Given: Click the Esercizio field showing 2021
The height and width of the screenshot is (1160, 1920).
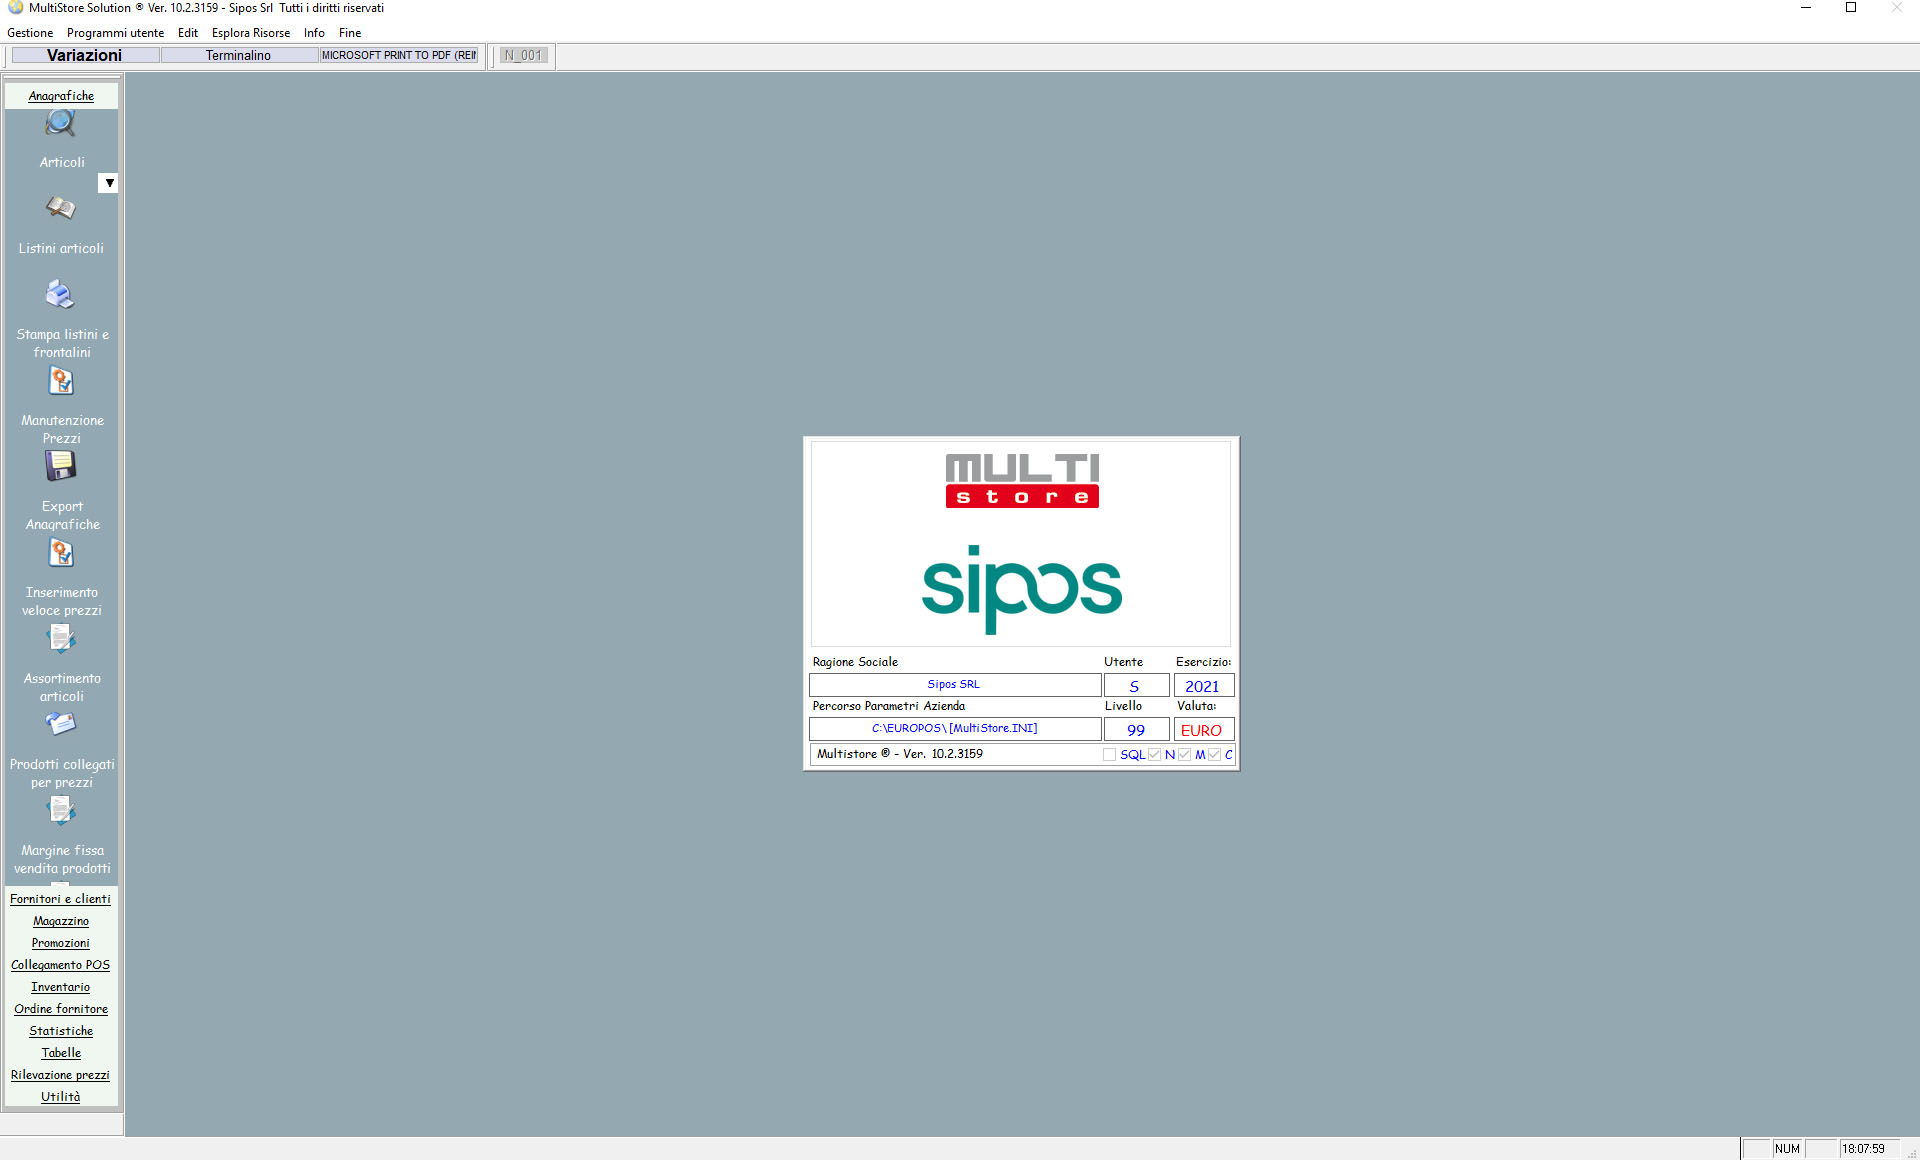Looking at the screenshot, I should [x=1203, y=685].
